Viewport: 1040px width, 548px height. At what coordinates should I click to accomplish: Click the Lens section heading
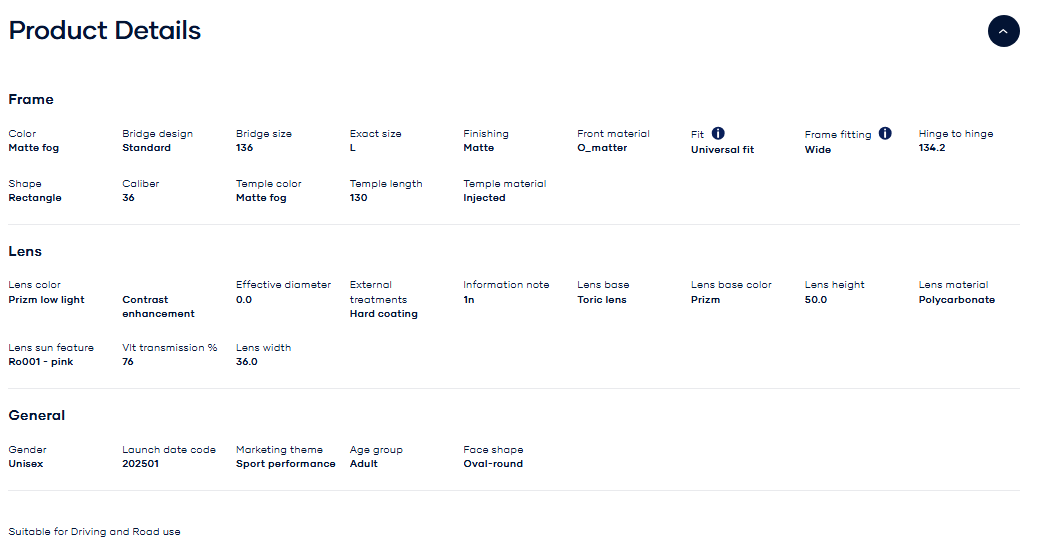point(25,251)
